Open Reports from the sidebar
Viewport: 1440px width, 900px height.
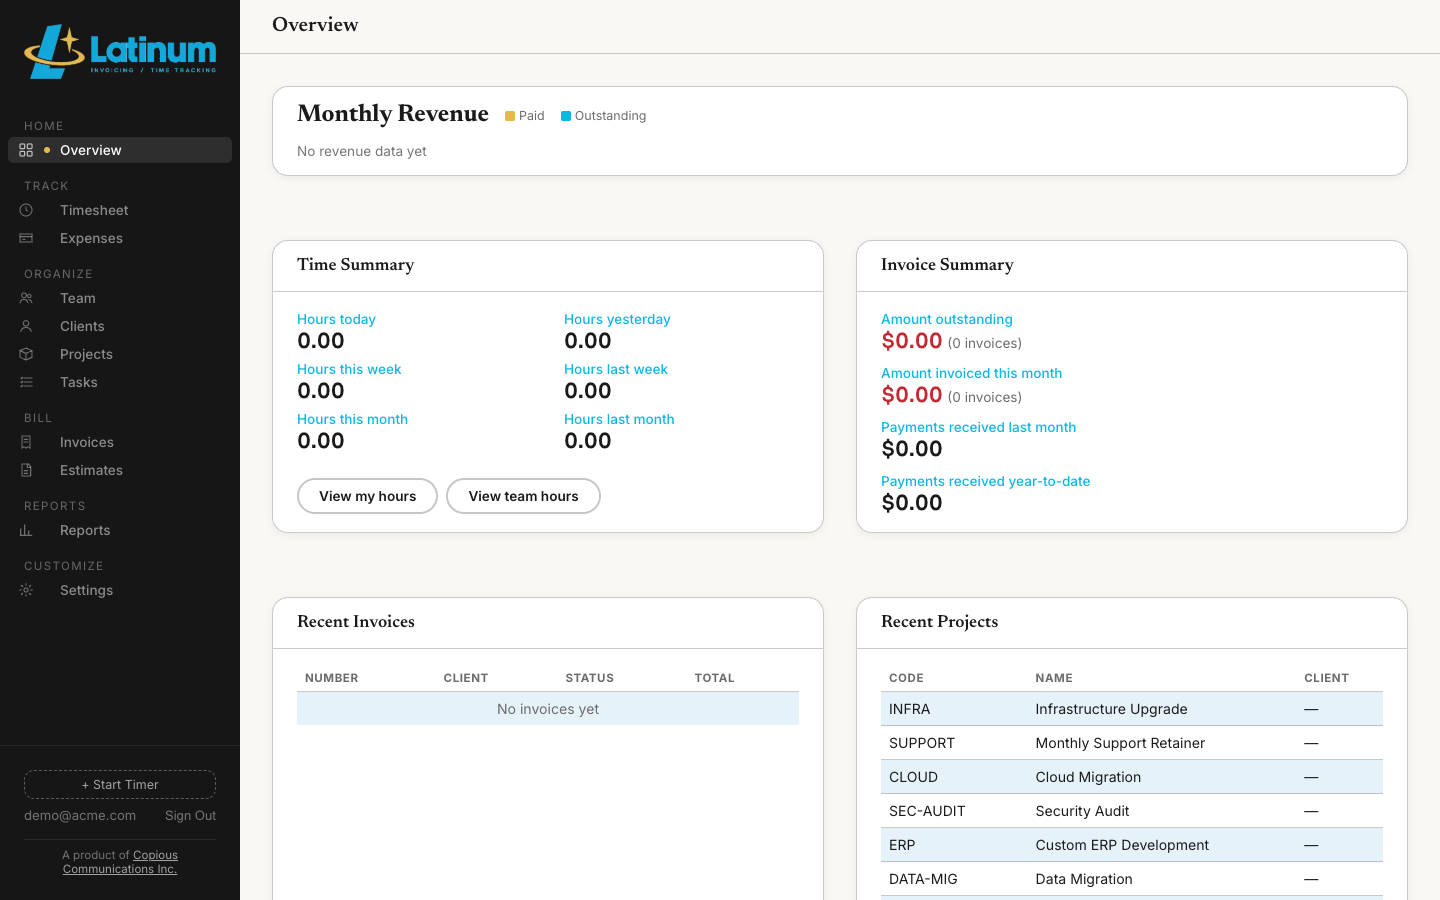(120, 530)
